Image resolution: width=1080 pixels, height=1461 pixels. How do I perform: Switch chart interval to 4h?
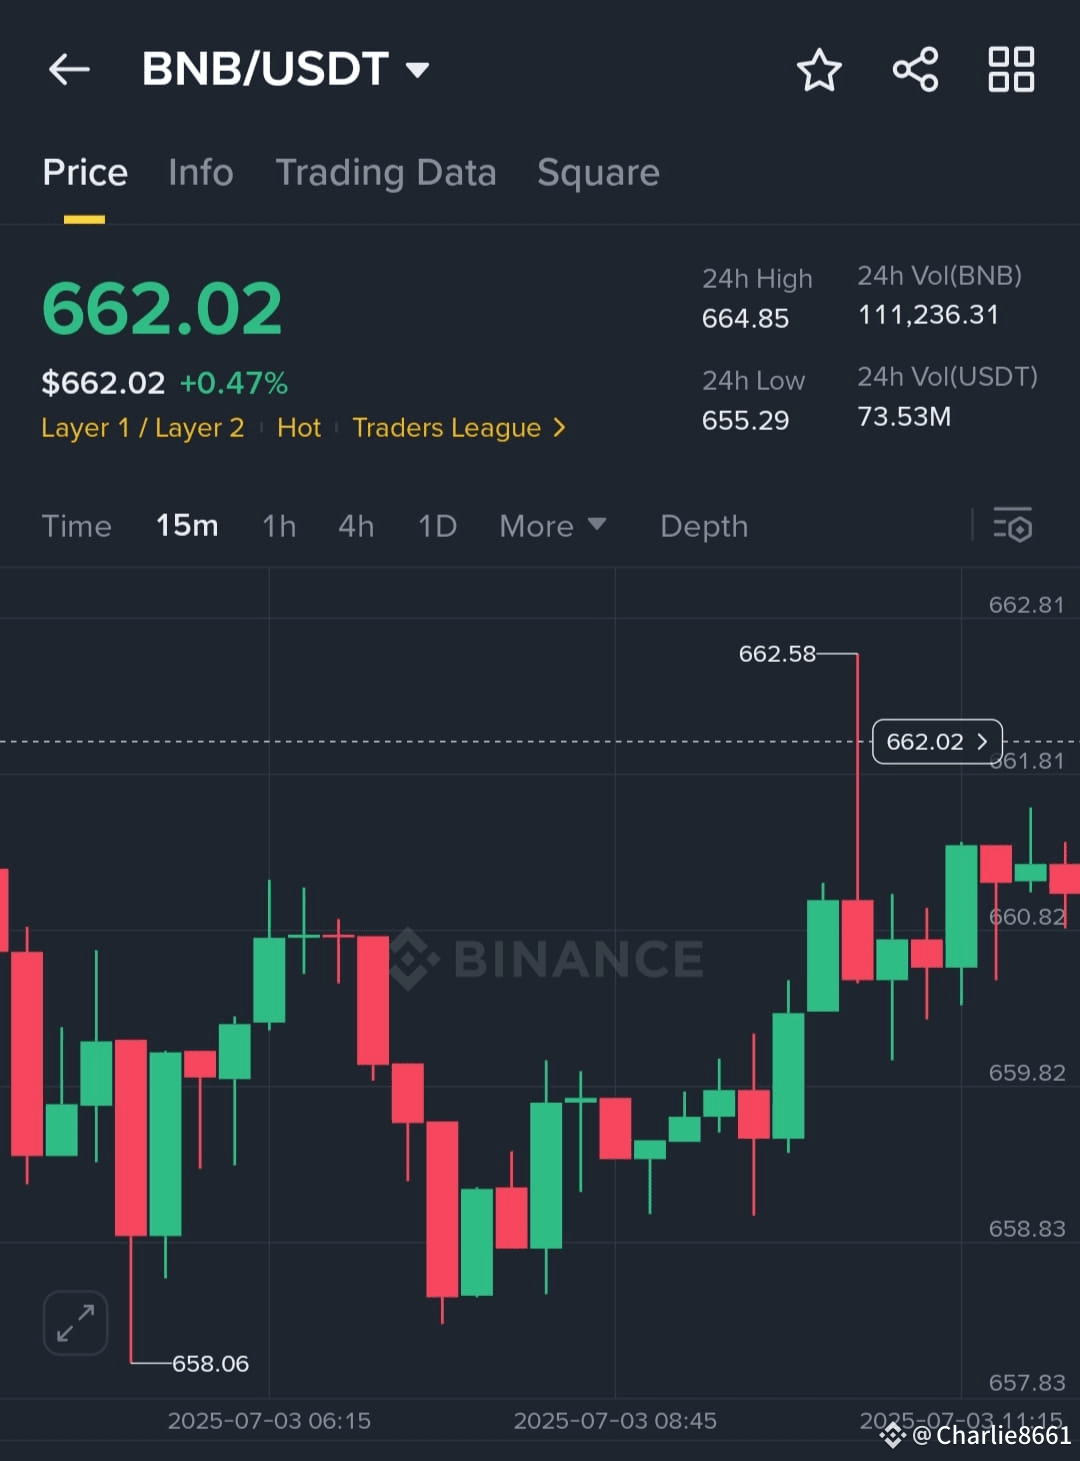(x=356, y=526)
